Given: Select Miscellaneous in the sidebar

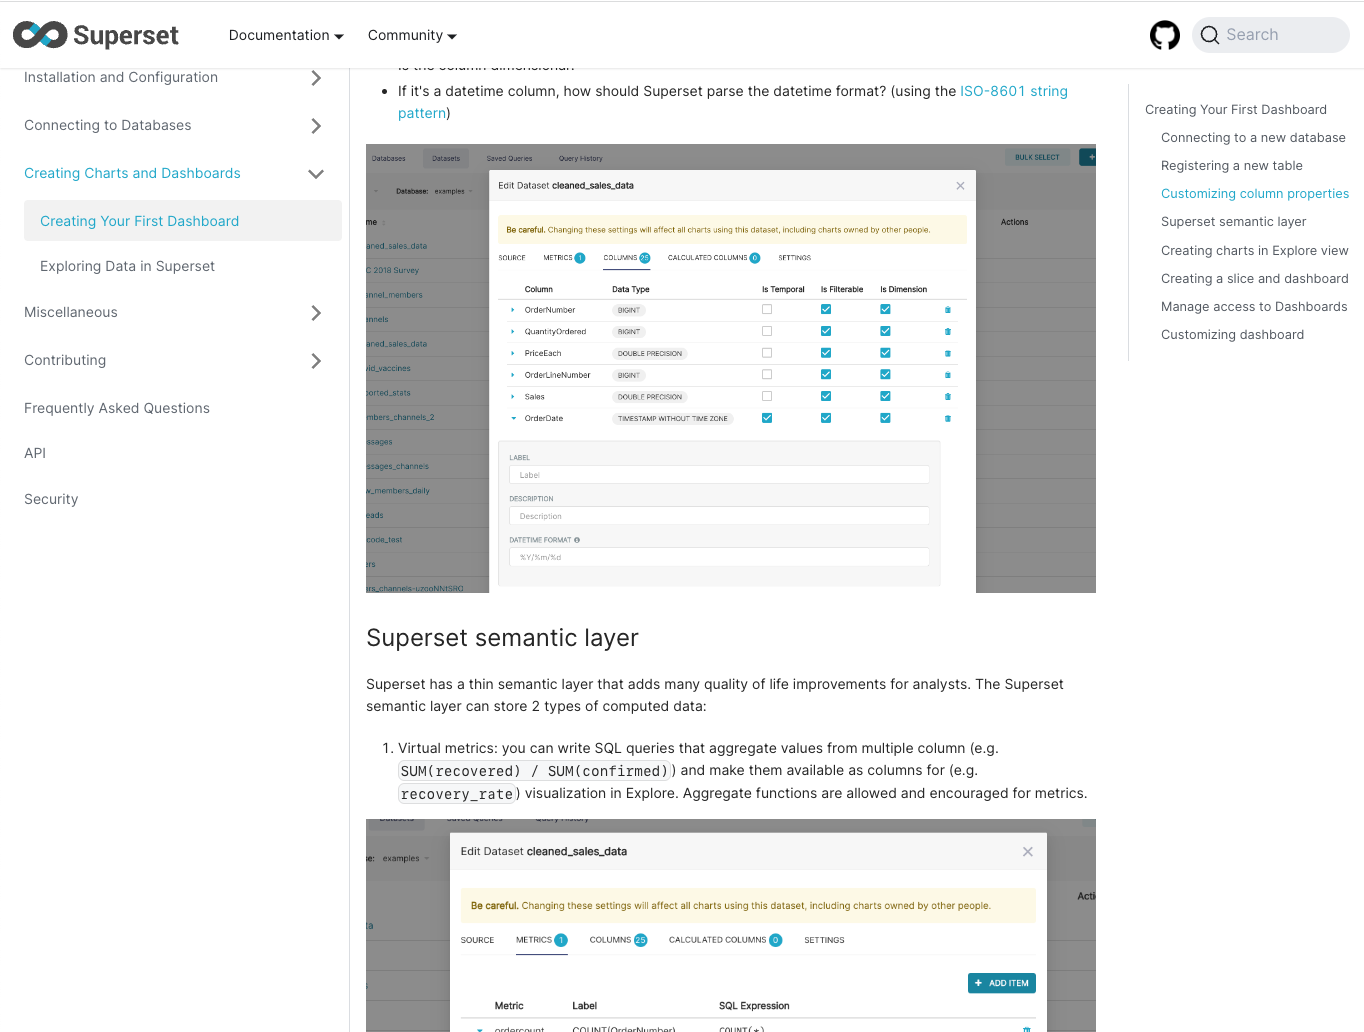Looking at the screenshot, I should click(71, 312).
